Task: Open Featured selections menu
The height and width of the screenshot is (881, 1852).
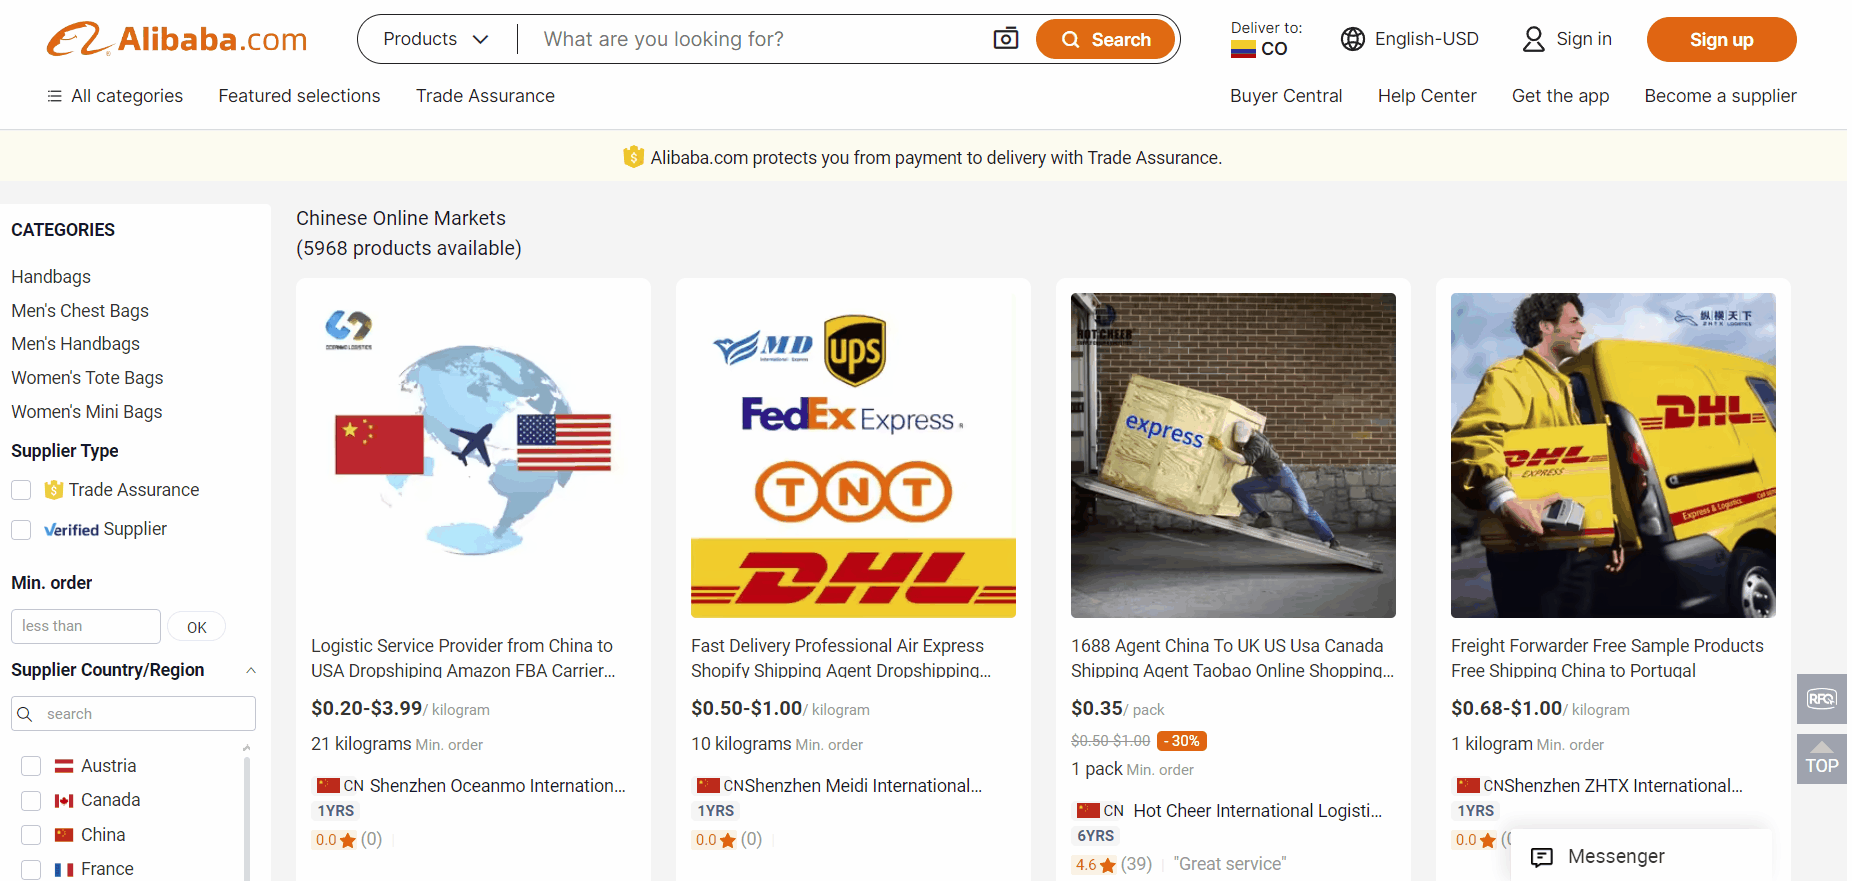Action: 299,96
